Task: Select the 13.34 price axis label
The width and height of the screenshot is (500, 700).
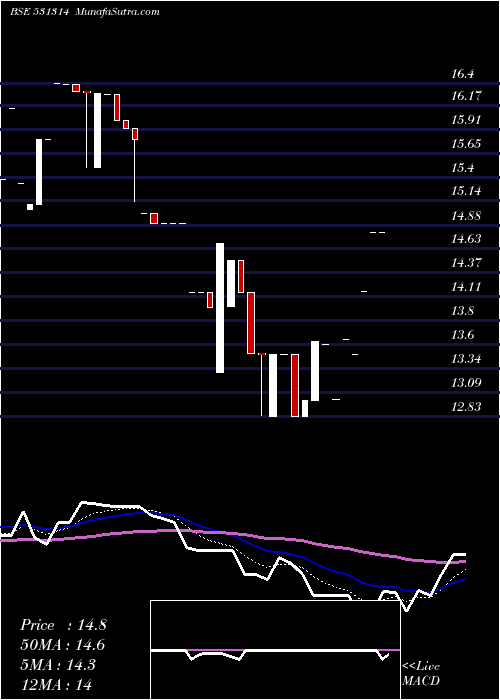Action: (467, 358)
